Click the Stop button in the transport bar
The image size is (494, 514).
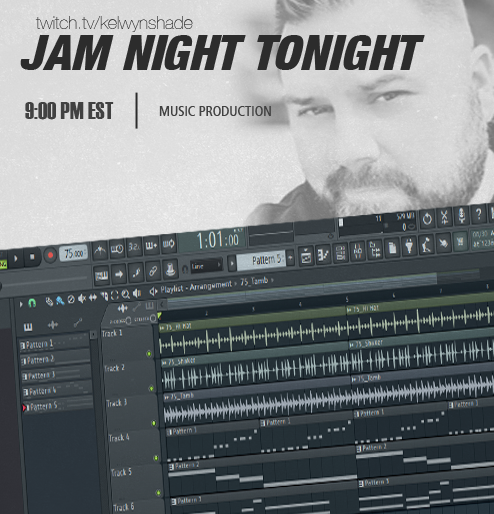coord(32,257)
